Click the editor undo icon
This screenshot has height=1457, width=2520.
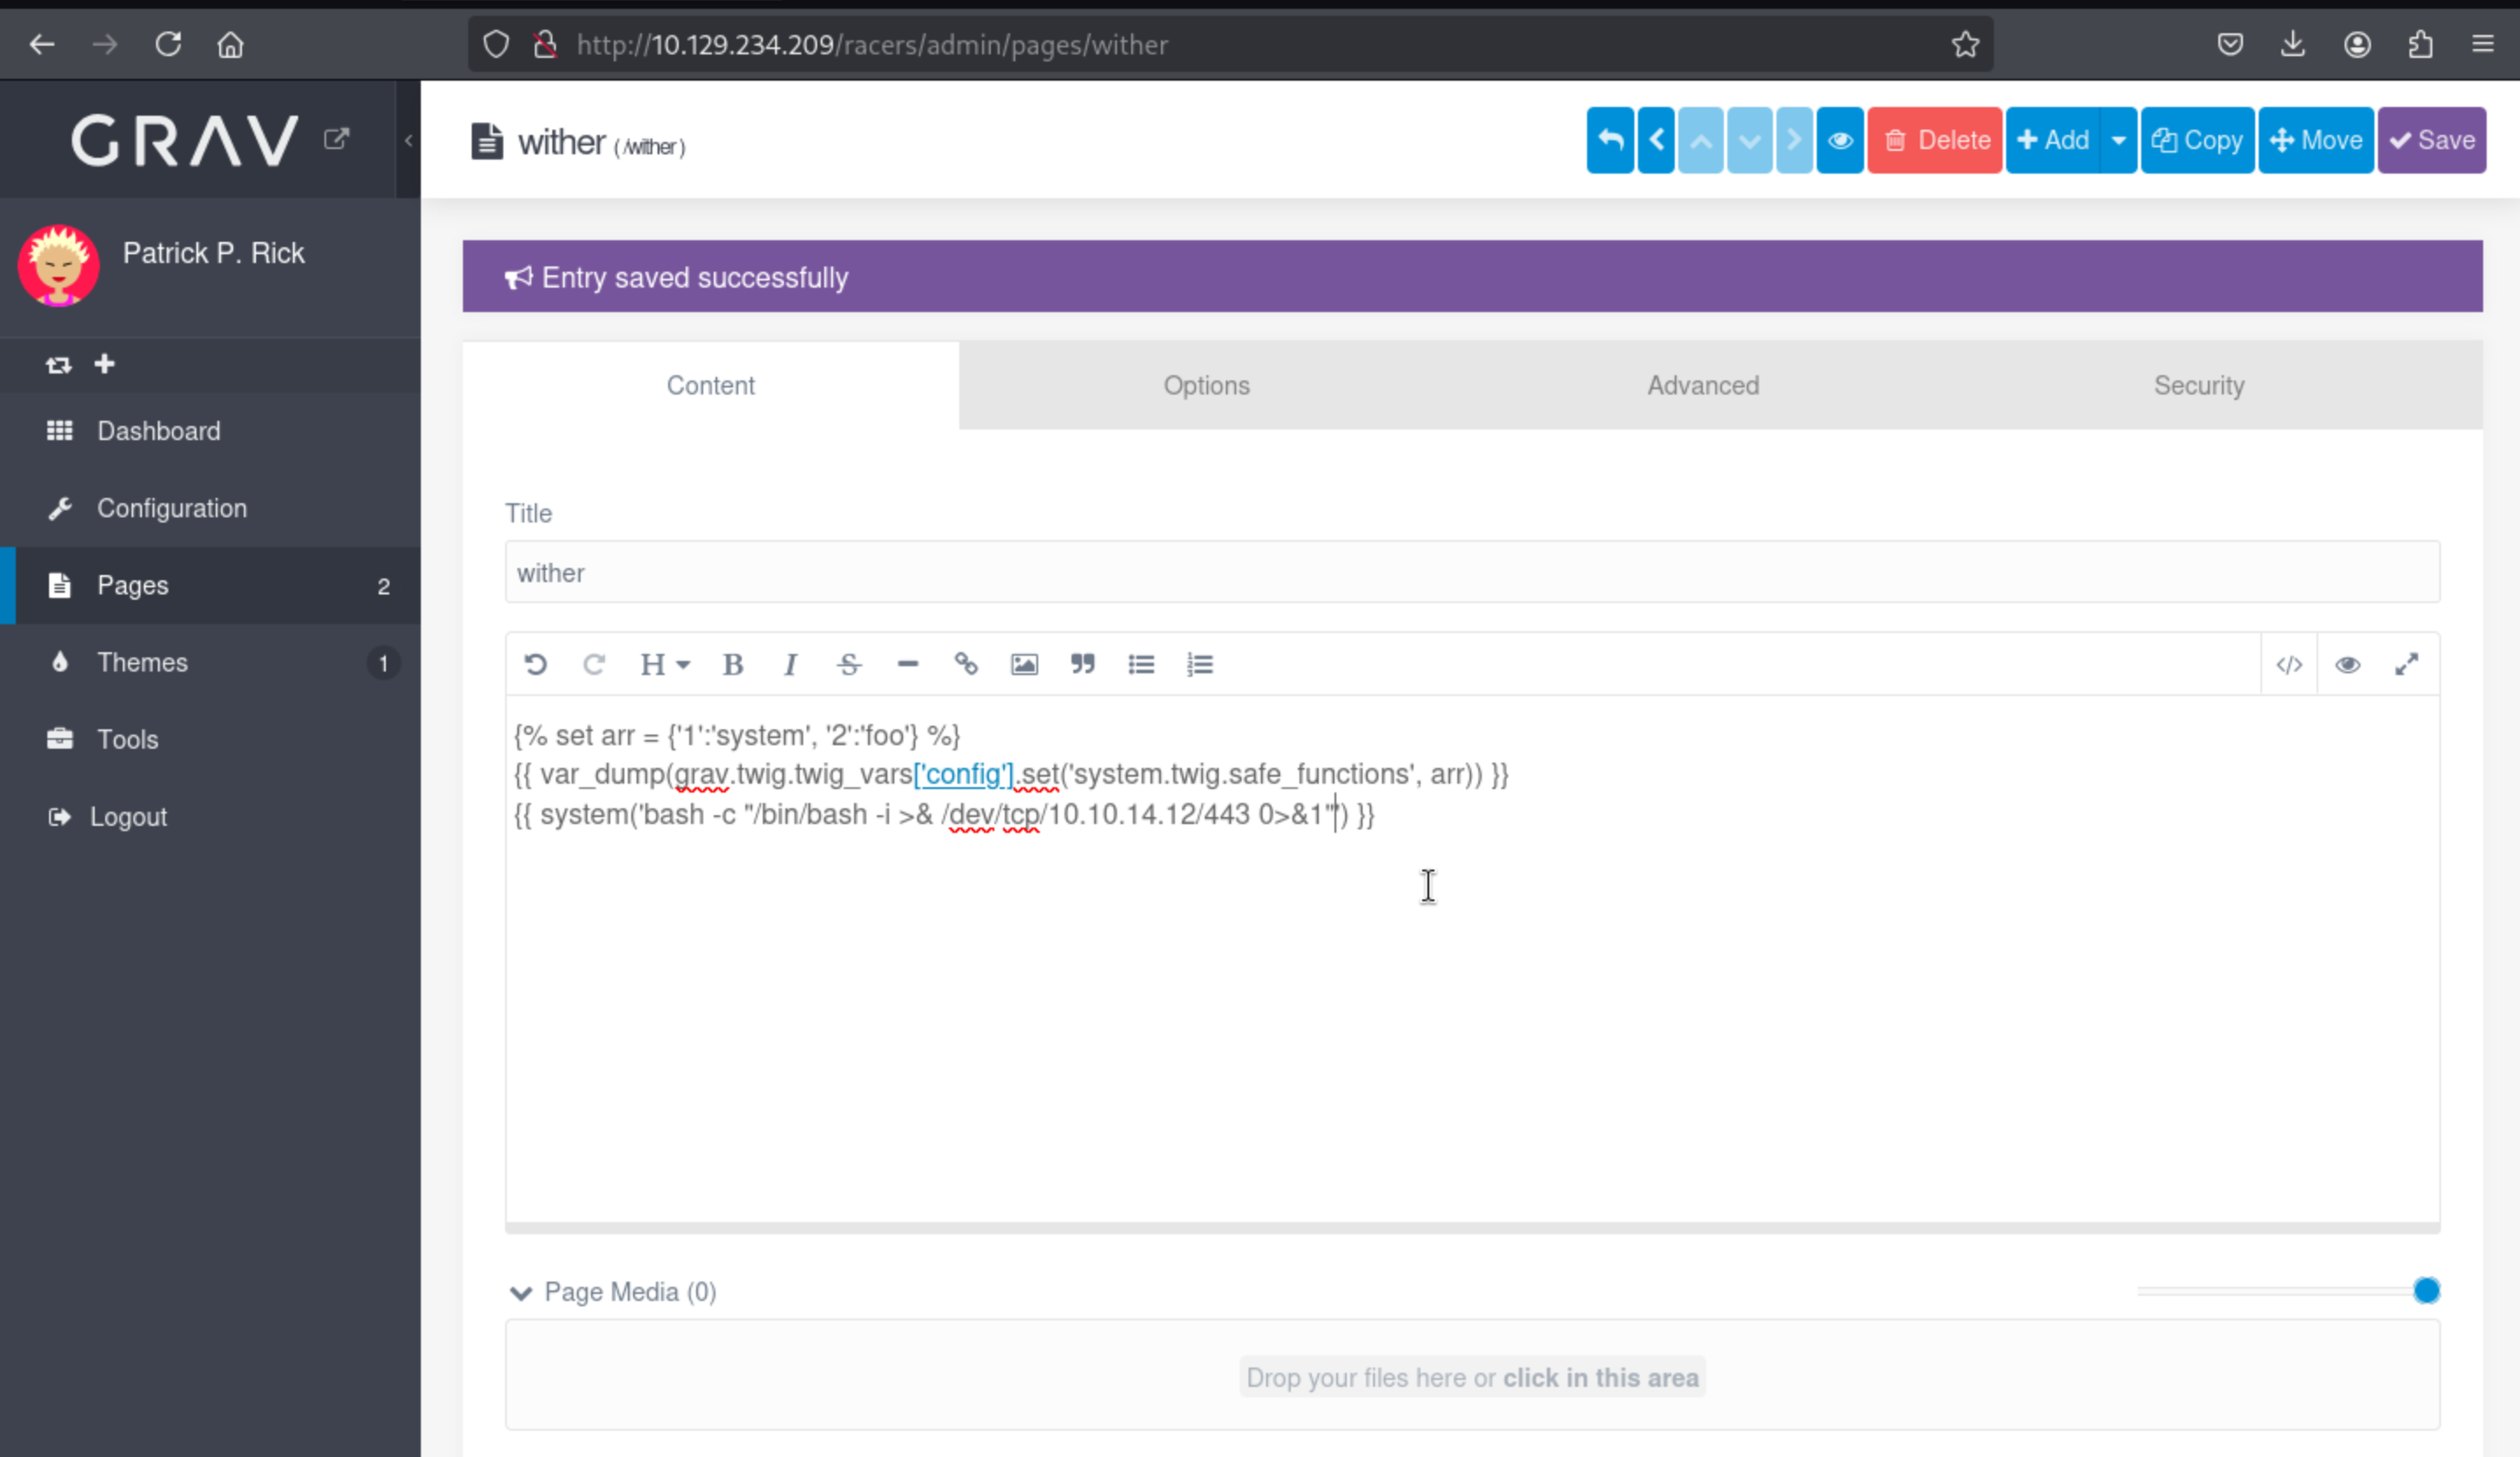pyautogui.click(x=536, y=665)
